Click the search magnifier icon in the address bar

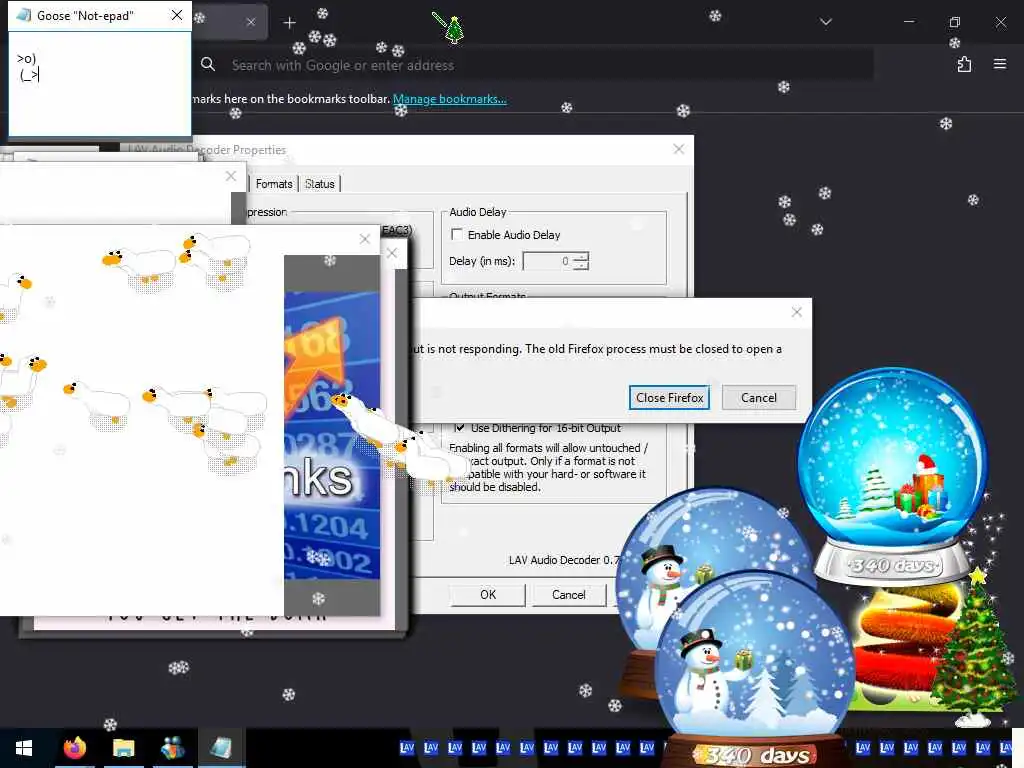pyautogui.click(x=208, y=64)
